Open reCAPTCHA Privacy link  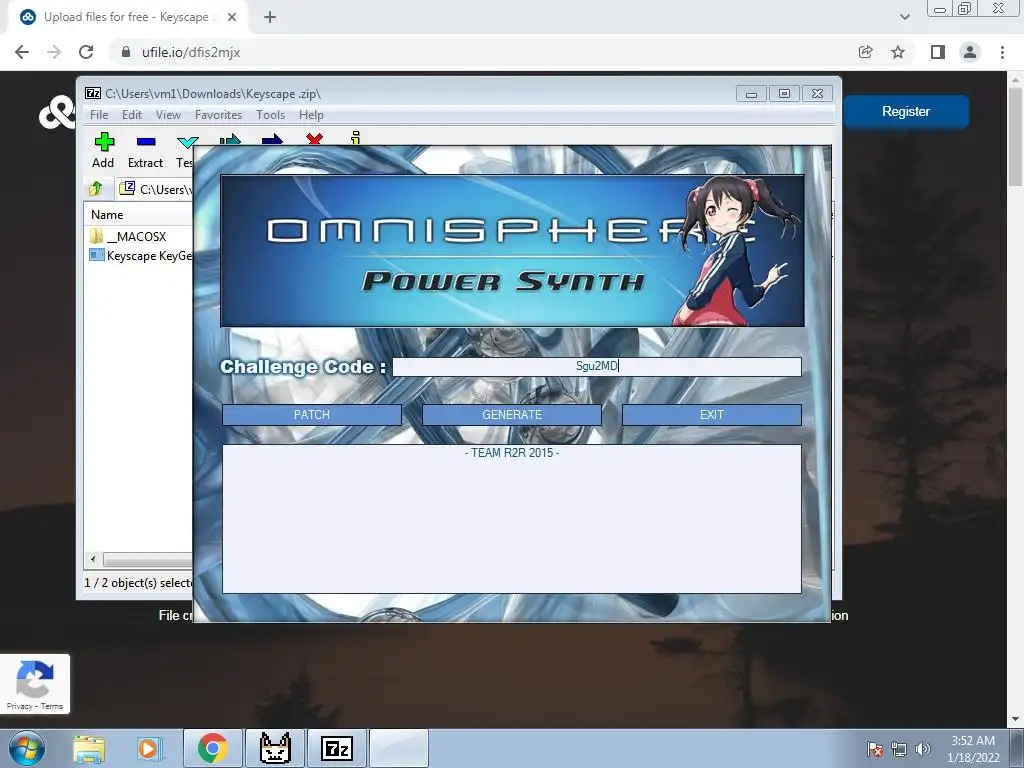click(20, 706)
